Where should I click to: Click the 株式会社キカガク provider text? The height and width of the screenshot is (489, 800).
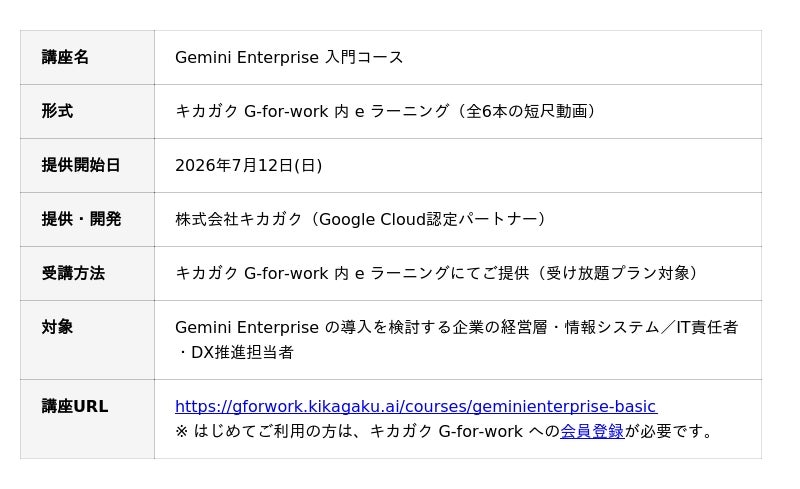pyautogui.click(x=239, y=219)
